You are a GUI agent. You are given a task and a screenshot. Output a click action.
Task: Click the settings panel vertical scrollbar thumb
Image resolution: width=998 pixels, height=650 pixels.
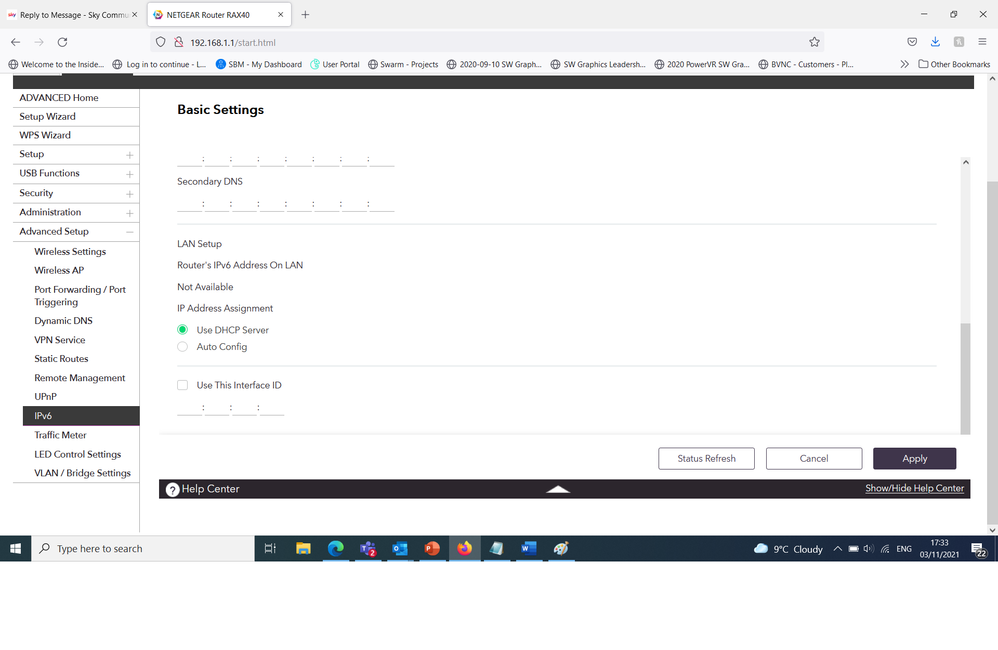pyautogui.click(x=966, y=378)
